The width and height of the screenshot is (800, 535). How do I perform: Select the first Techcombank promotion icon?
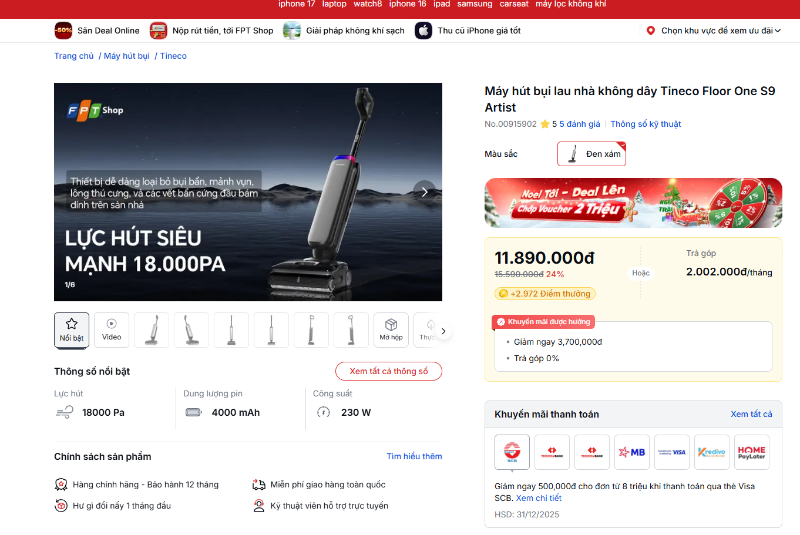(552, 452)
